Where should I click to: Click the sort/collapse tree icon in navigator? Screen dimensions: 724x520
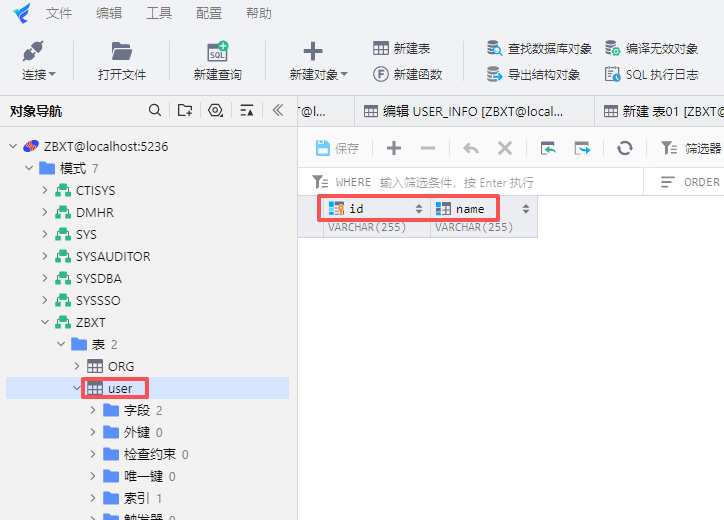(x=247, y=110)
